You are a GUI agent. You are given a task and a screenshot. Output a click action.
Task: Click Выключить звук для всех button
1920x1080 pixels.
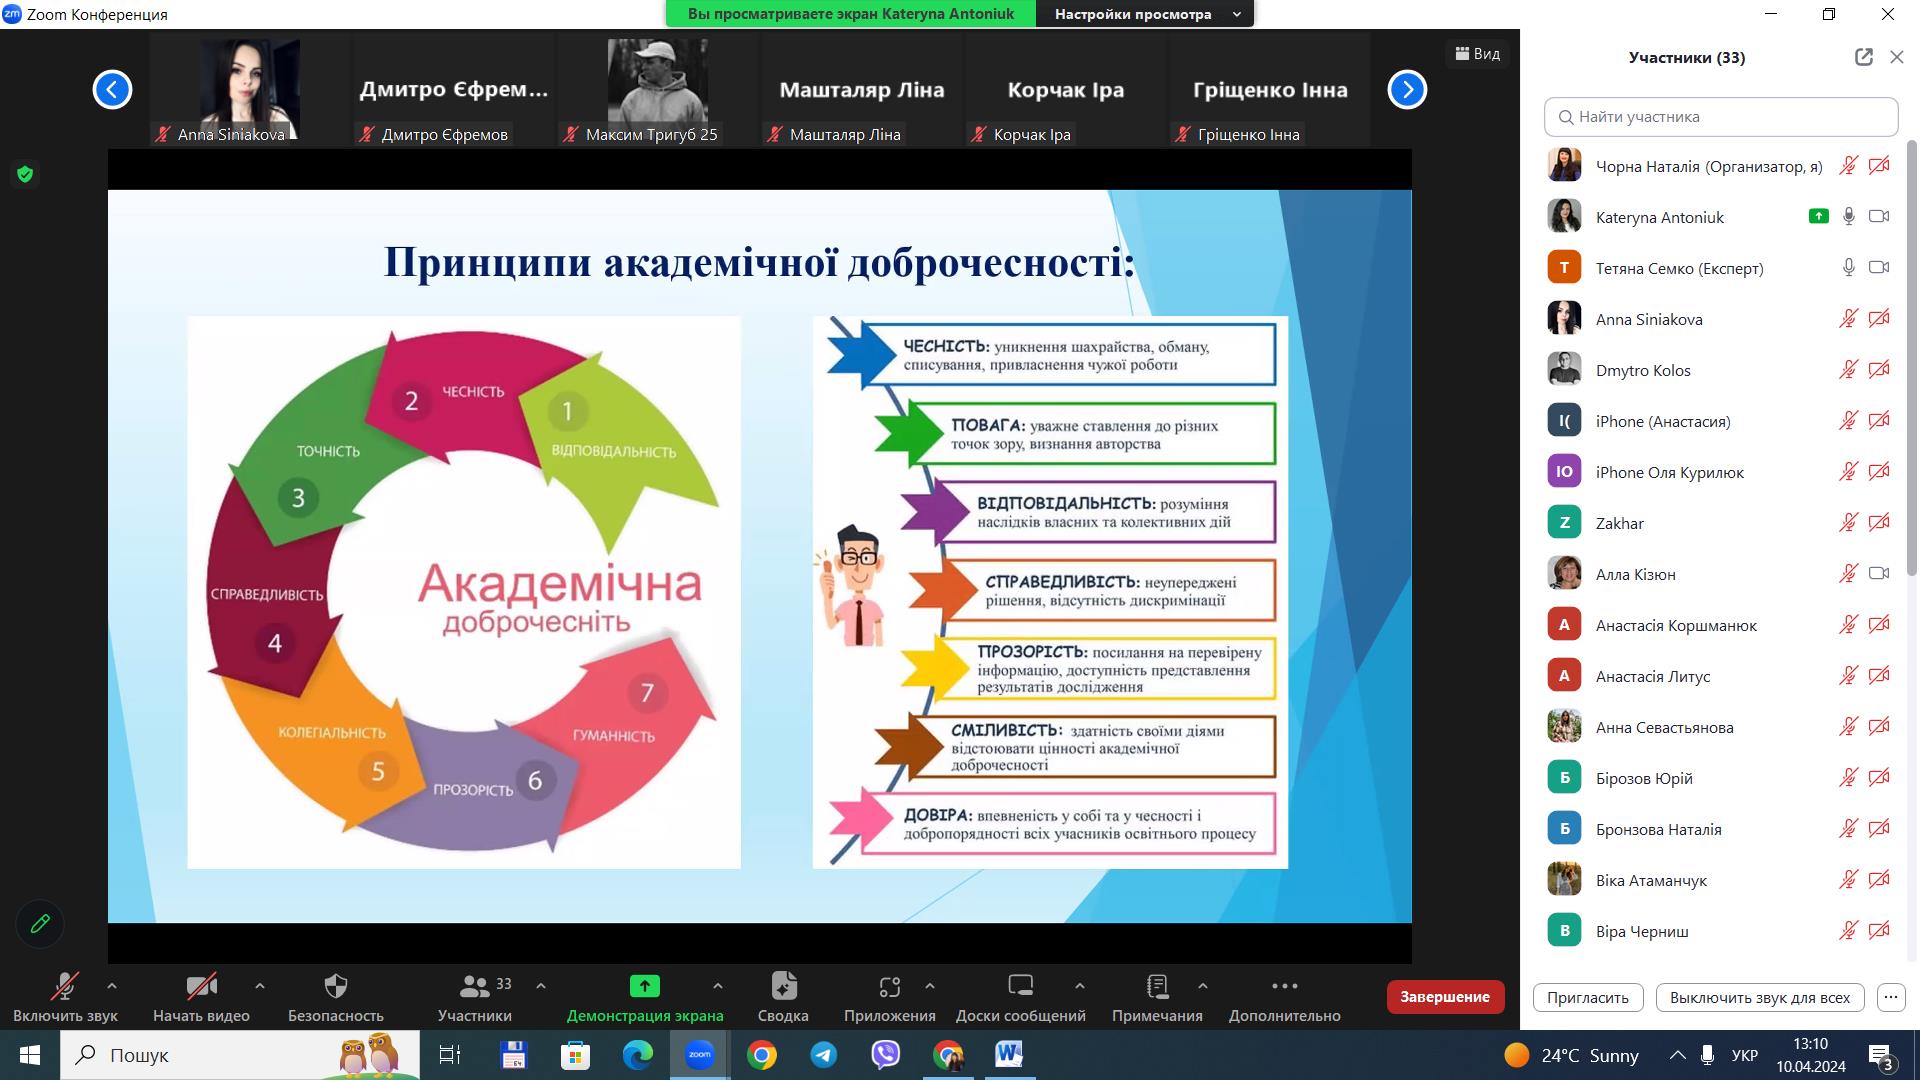coord(1759,997)
